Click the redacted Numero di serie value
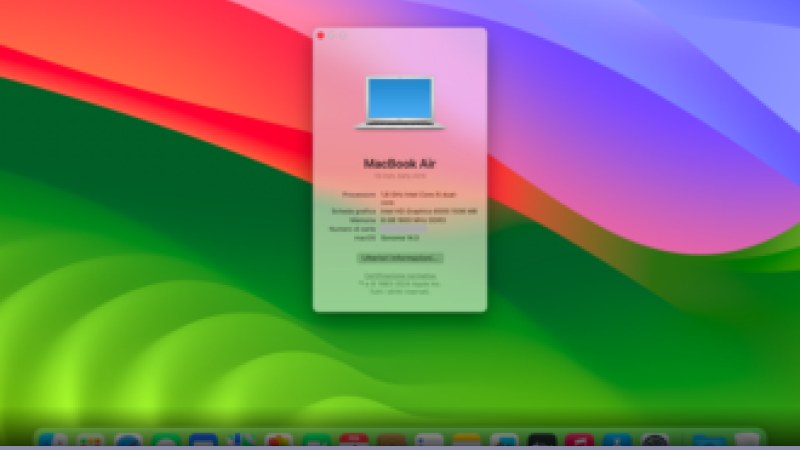The image size is (800, 450). (x=403, y=229)
